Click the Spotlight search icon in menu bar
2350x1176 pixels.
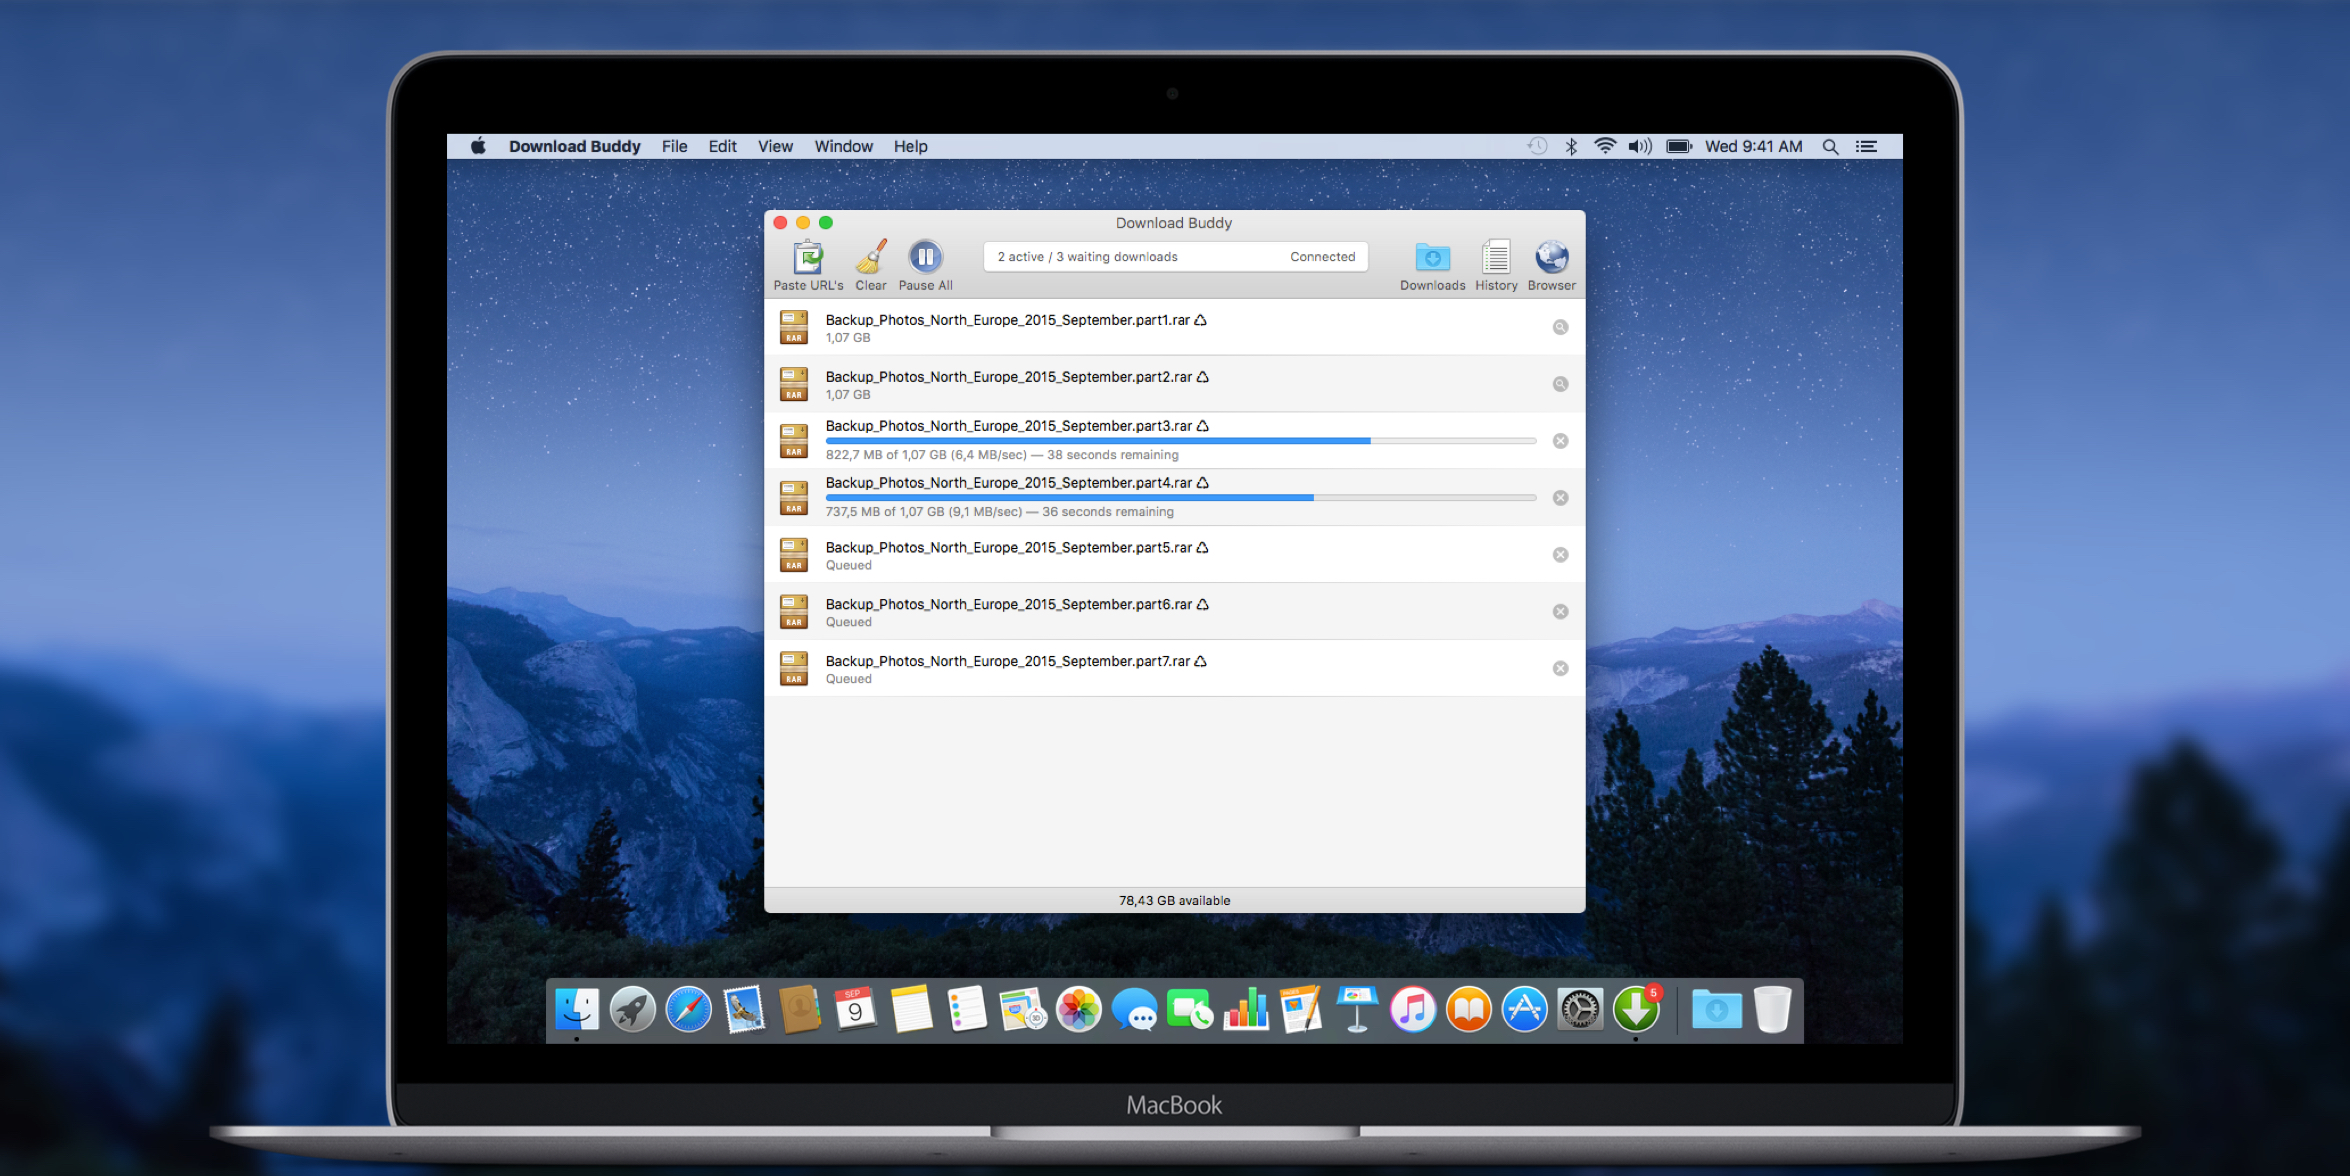tap(1830, 146)
